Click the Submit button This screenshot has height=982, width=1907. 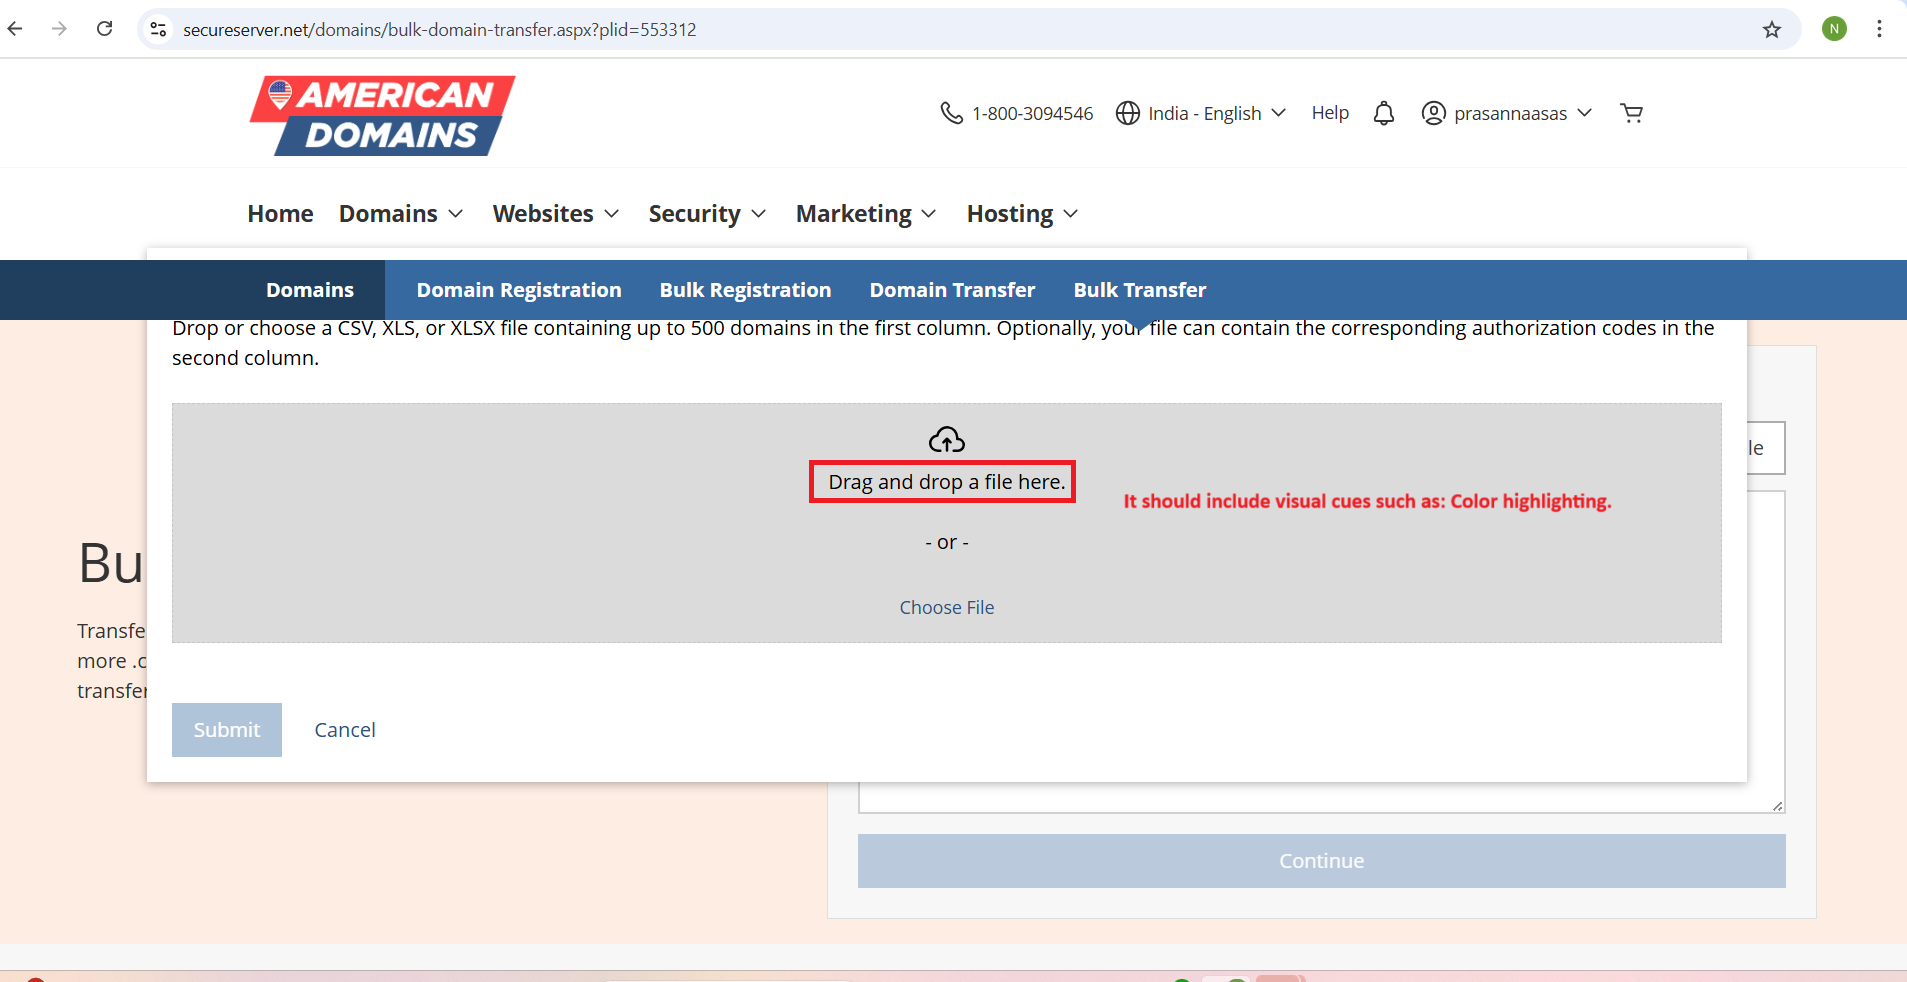227,730
